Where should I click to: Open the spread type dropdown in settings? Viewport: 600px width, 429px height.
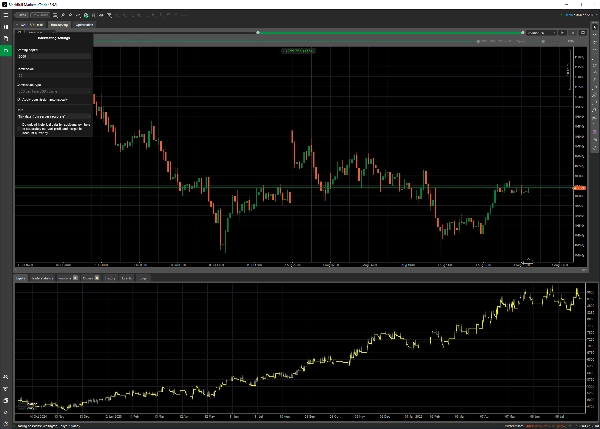click(x=54, y=91)
